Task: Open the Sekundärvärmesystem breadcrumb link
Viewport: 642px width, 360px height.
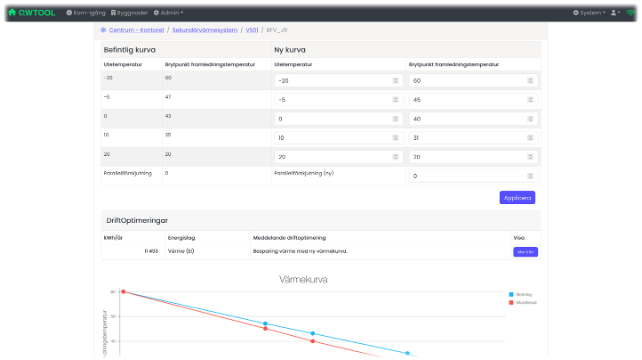Action: tap(205, 30)
